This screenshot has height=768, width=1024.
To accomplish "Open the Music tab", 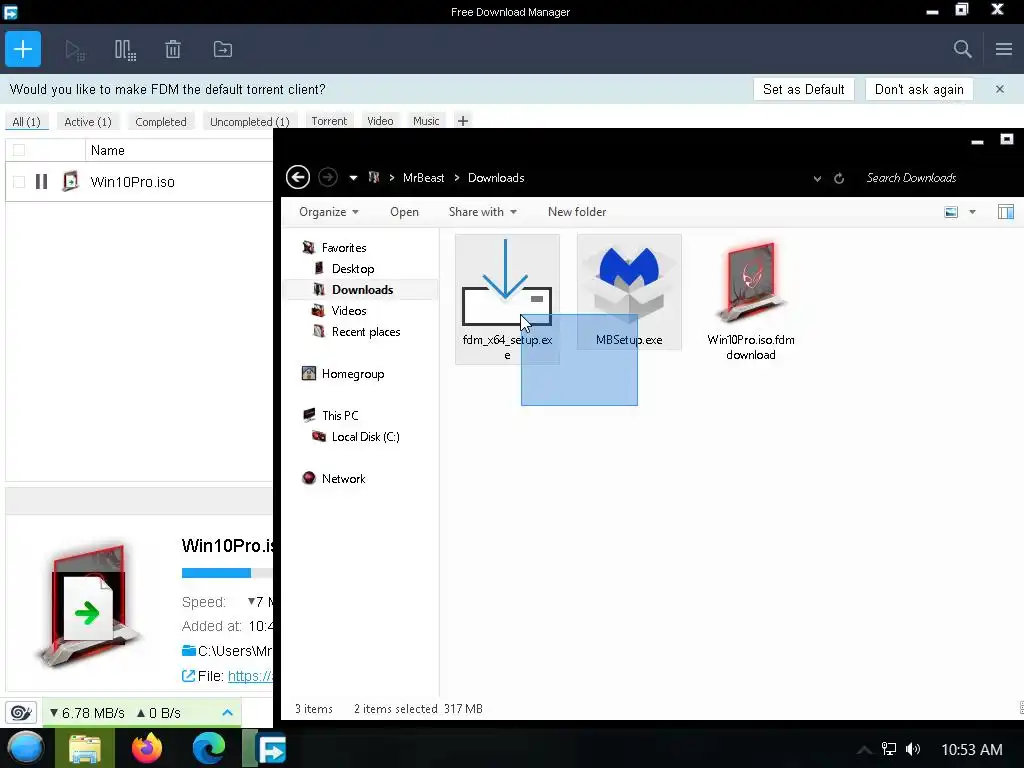I will (x=426, y=121).
